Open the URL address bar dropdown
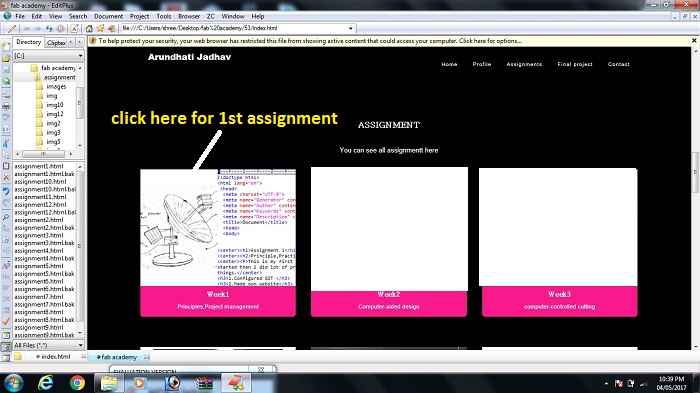This screenshot has width=700, height=393. point(351,28)
